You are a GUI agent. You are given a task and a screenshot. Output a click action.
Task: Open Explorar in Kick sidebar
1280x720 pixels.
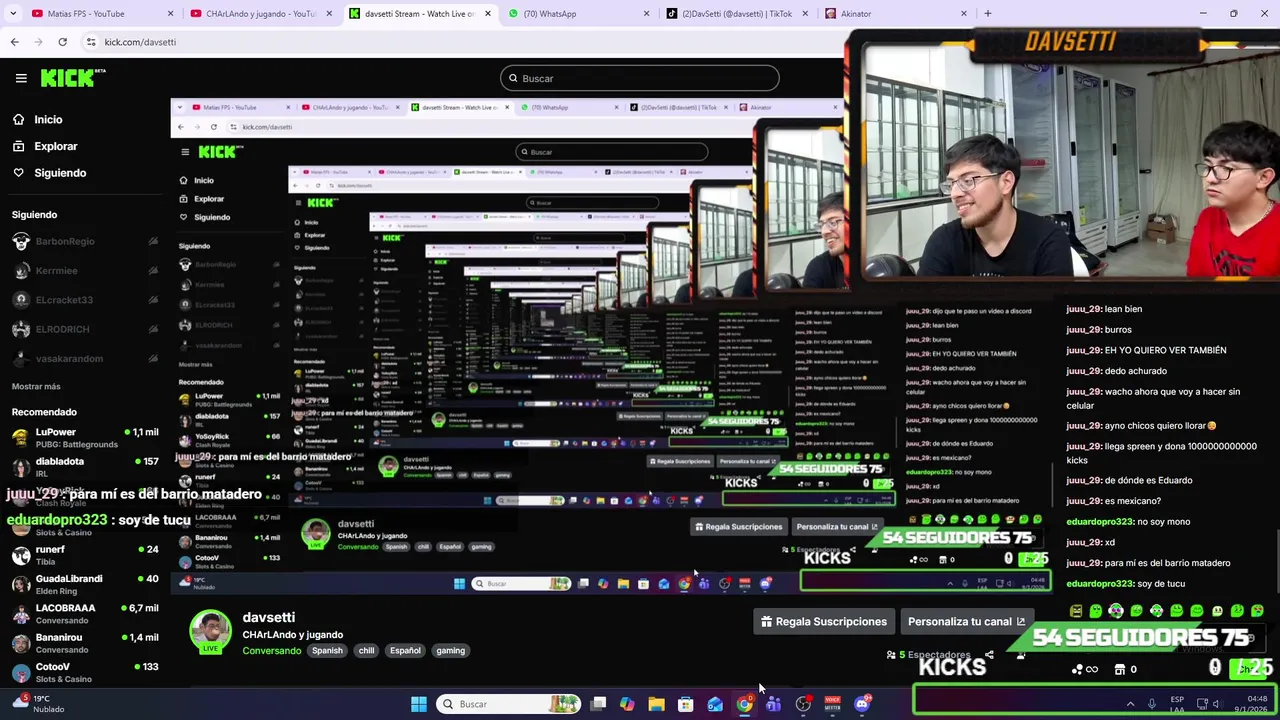tap(55, 146)
